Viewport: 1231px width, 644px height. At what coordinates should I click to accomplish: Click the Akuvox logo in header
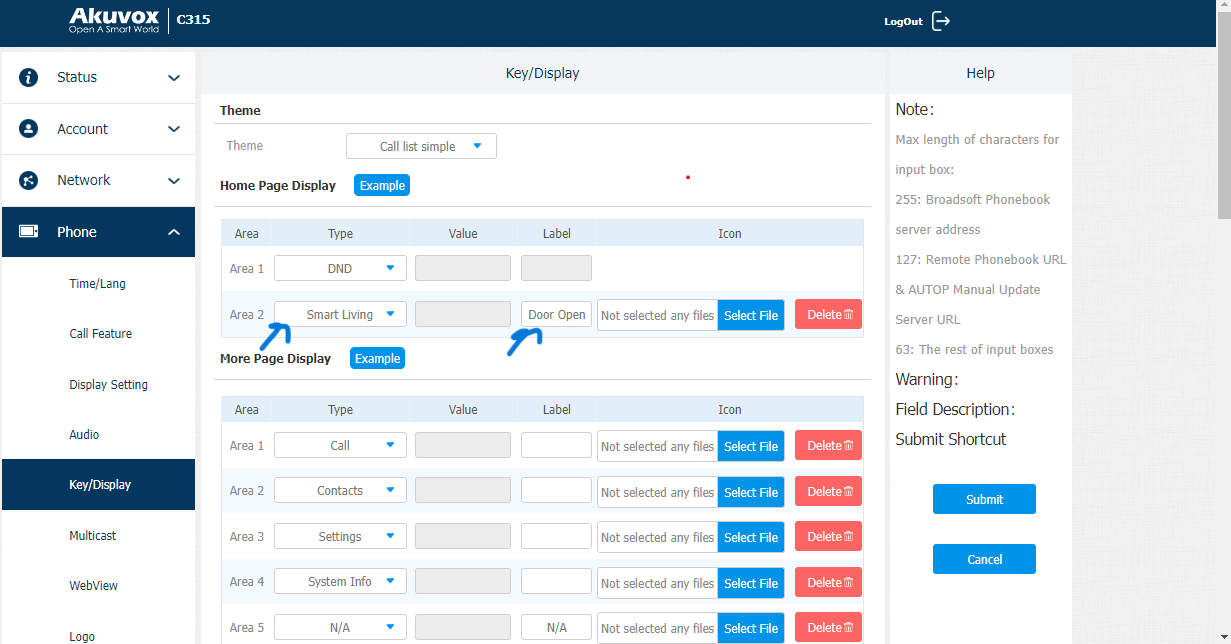(x=113, y=20)
